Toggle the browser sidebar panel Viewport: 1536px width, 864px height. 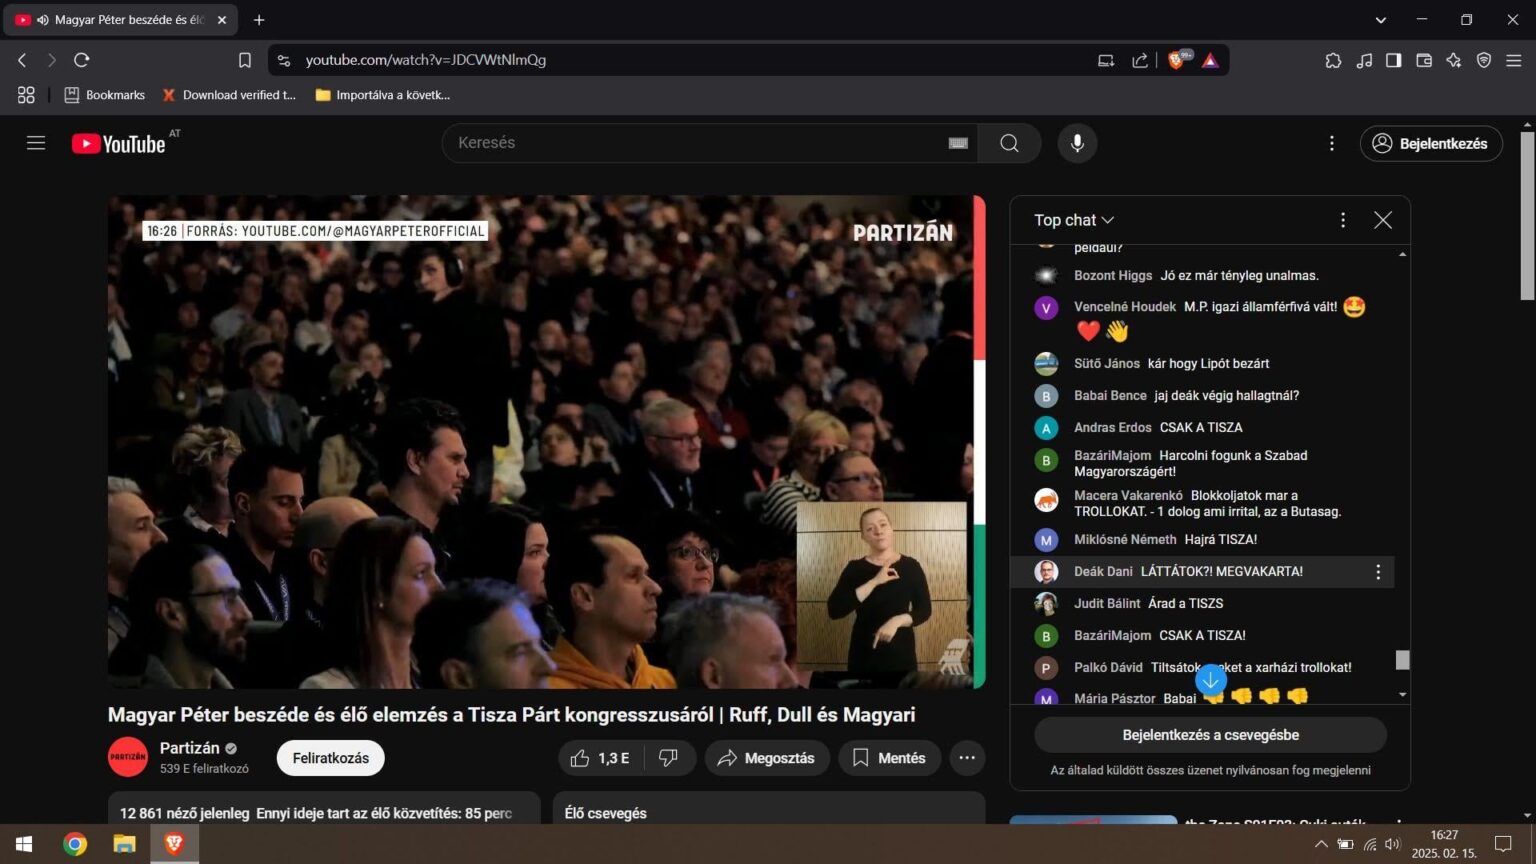(1393, 60)
